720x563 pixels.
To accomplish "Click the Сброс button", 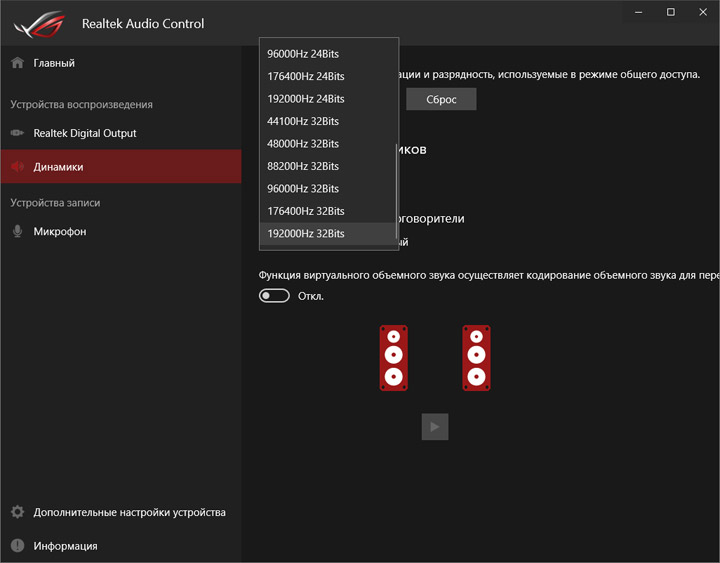I will (441, 99).
